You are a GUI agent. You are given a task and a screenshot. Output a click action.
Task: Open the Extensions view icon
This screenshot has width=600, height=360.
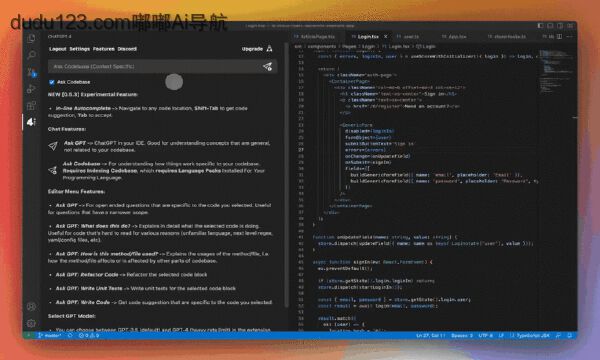click(31, 105)
